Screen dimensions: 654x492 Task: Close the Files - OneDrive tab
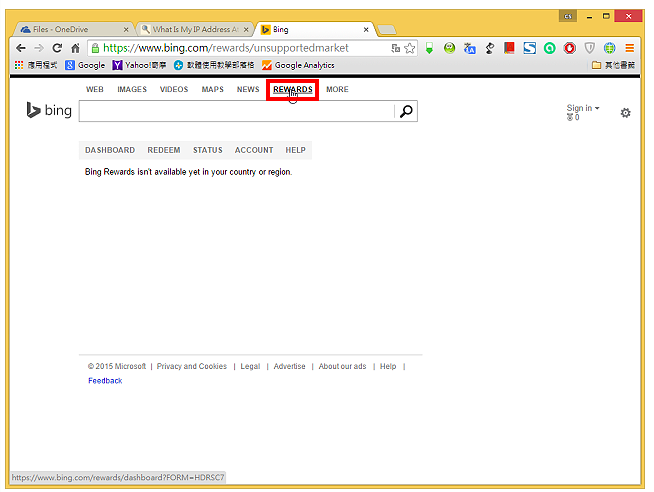pyautogui.click(x=126, y=30)
